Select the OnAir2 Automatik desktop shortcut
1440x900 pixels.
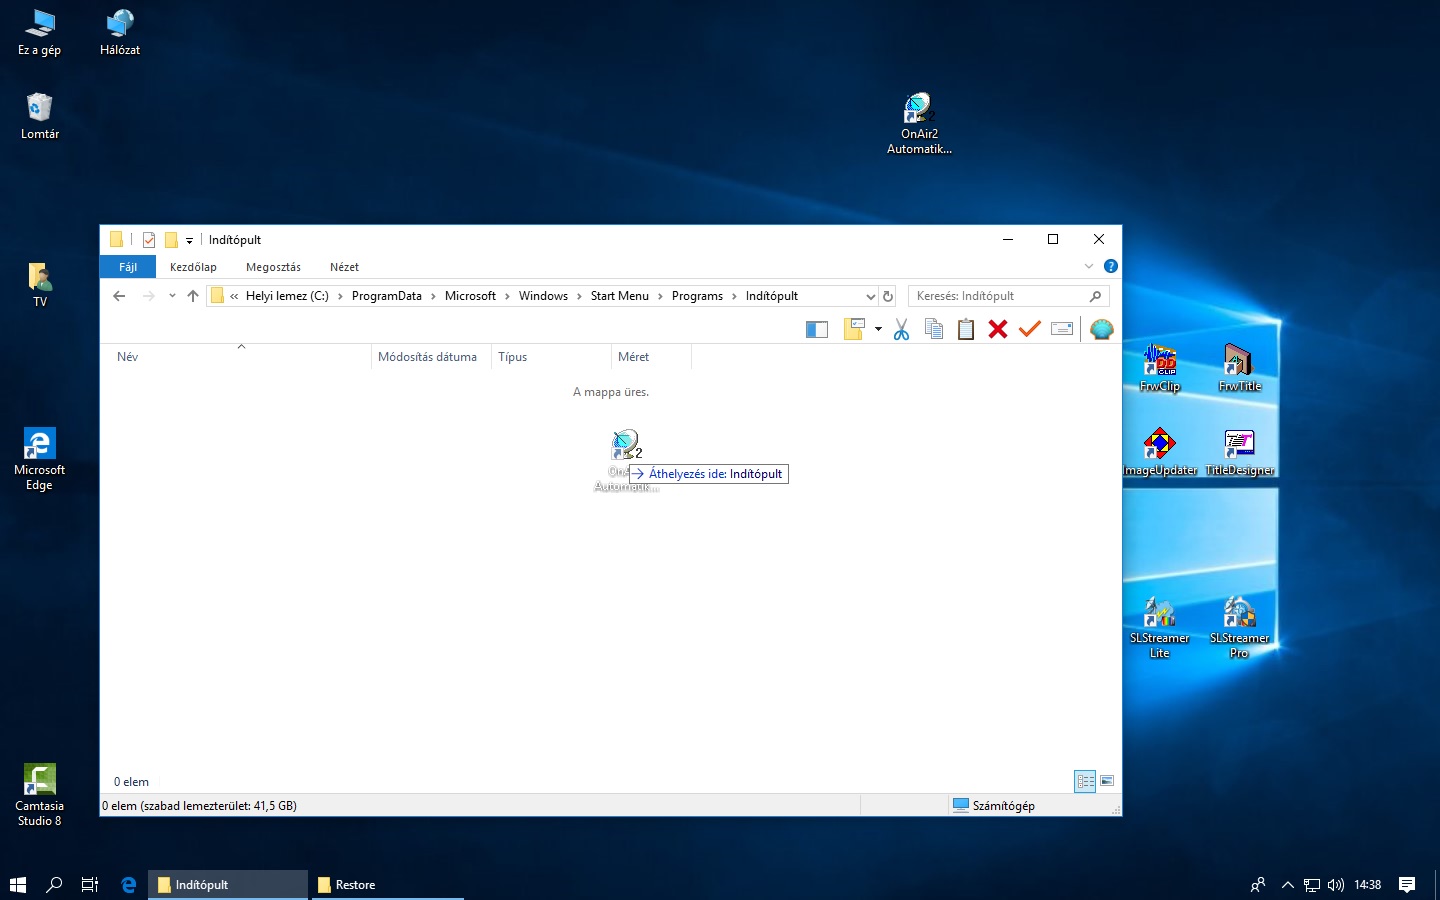click(919, 124)
